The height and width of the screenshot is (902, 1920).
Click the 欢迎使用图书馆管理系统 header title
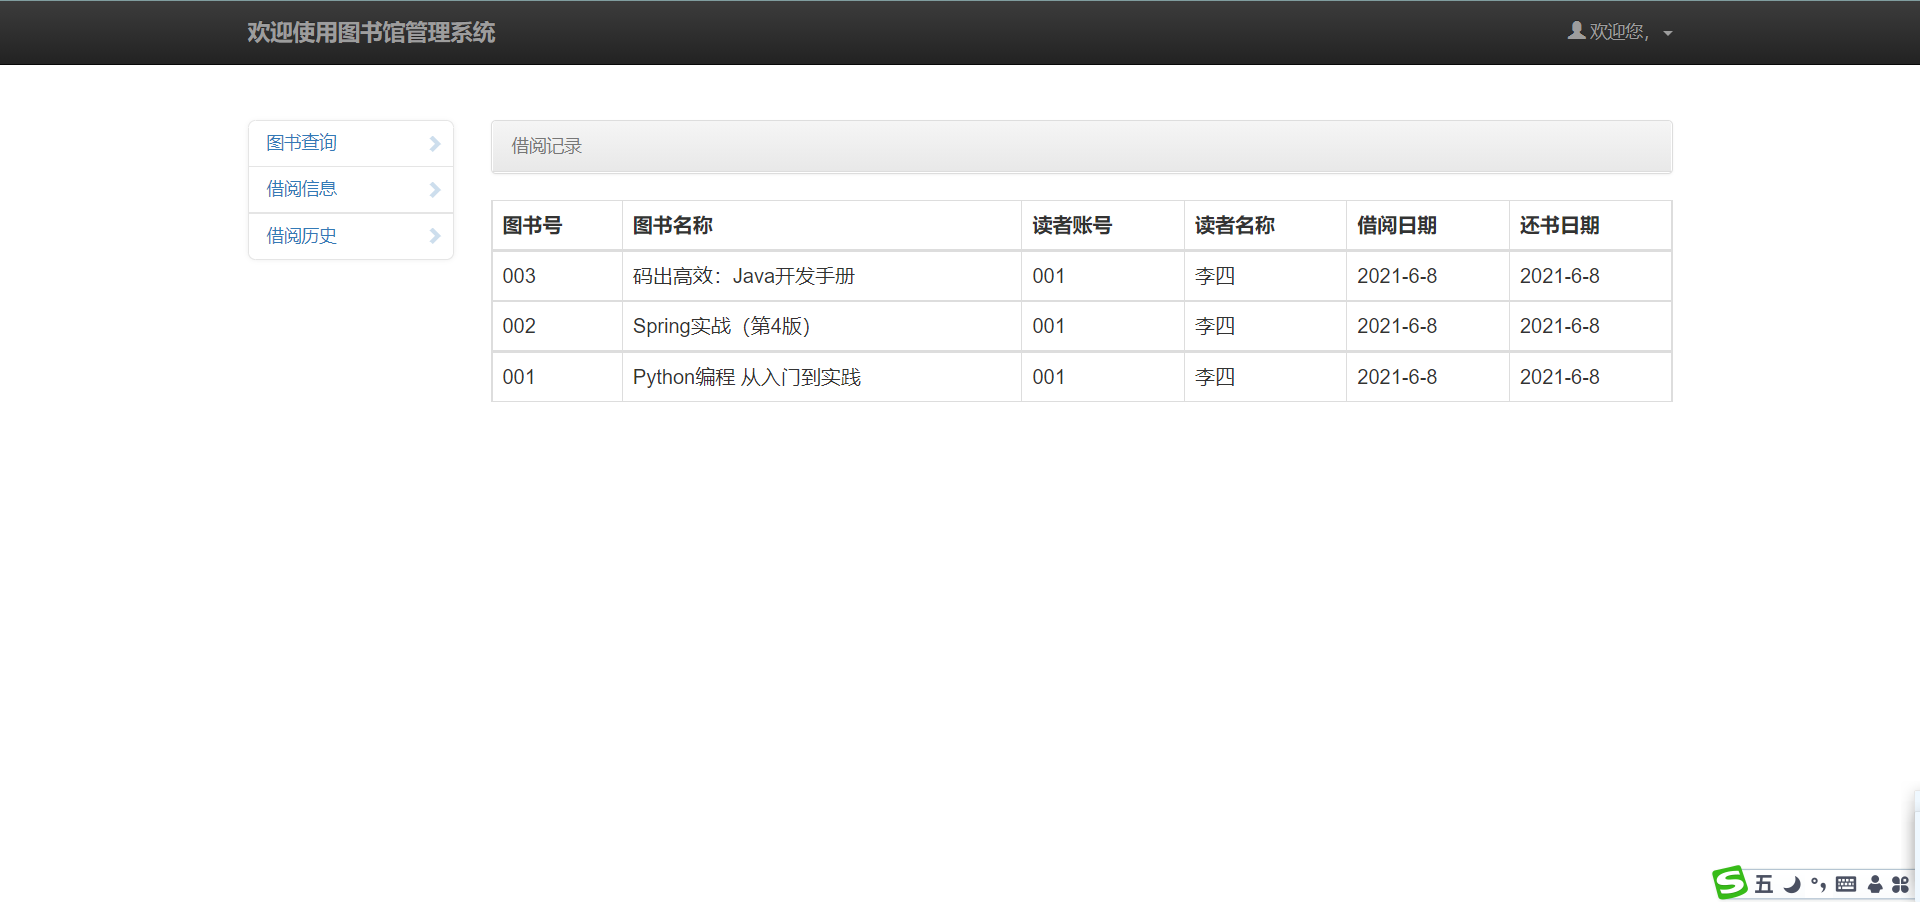371,32
